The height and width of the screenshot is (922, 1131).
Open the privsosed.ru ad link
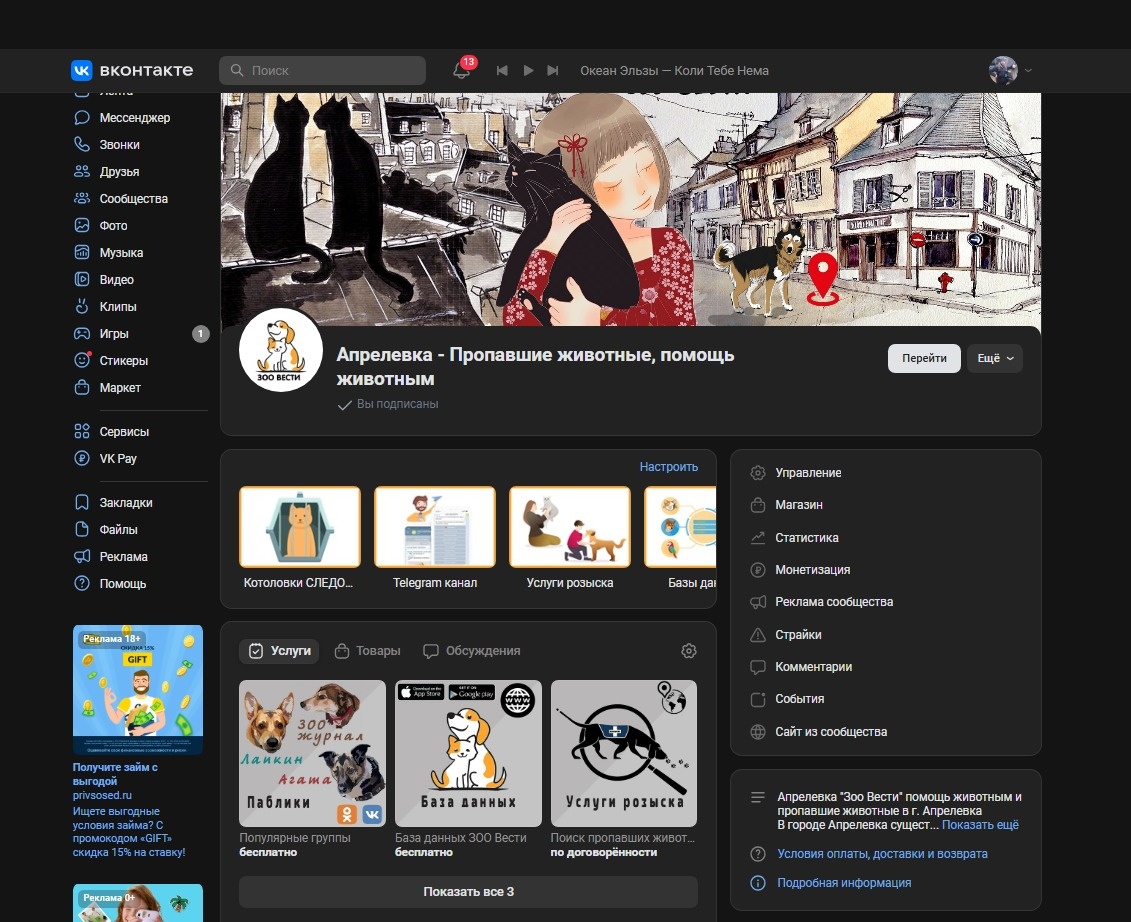[x=102, y=795]
